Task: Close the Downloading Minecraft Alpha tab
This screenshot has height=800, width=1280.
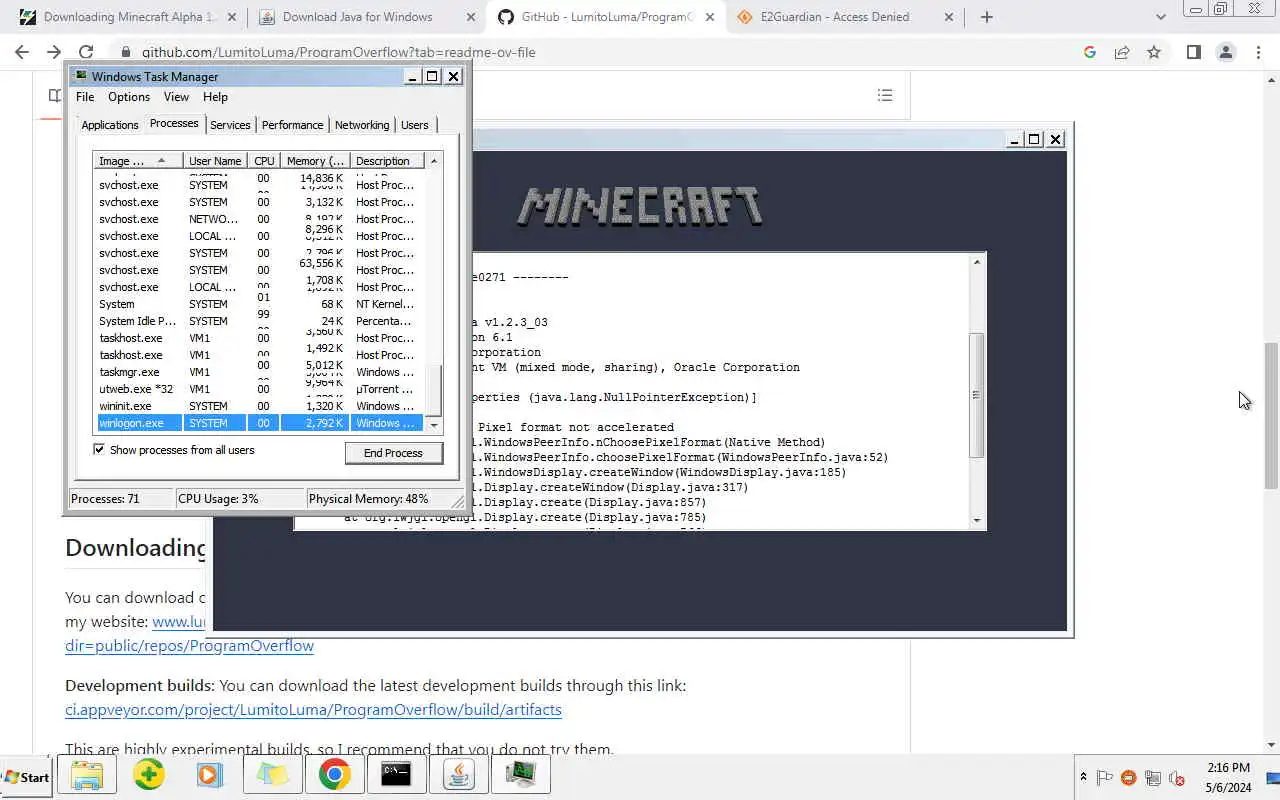Action: [231, 17]
